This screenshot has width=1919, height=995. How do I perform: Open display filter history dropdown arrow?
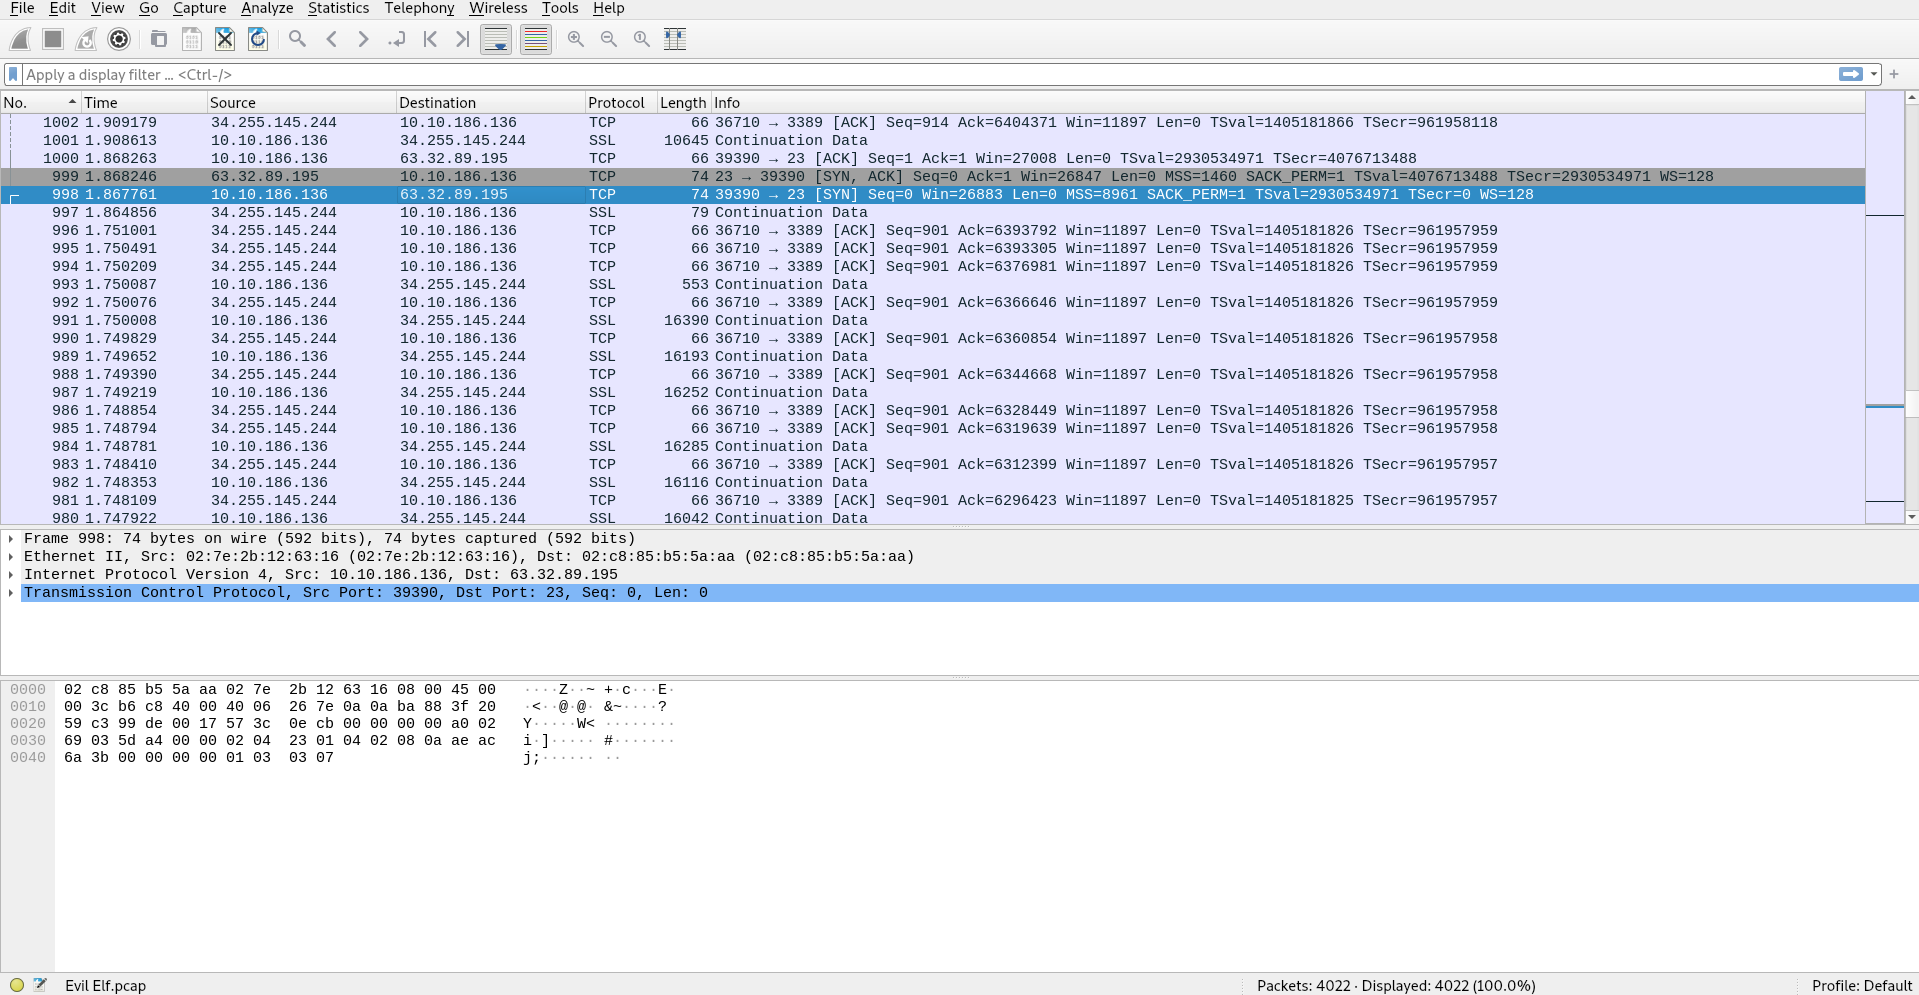pos(1874,74)
